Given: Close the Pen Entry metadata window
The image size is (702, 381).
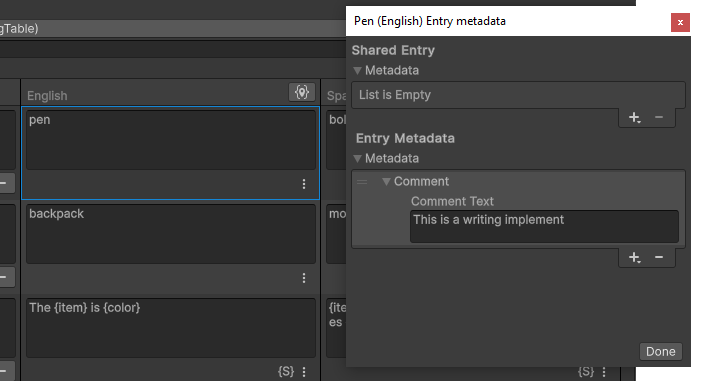Looking at the screenshot, I should coord(680,22).
